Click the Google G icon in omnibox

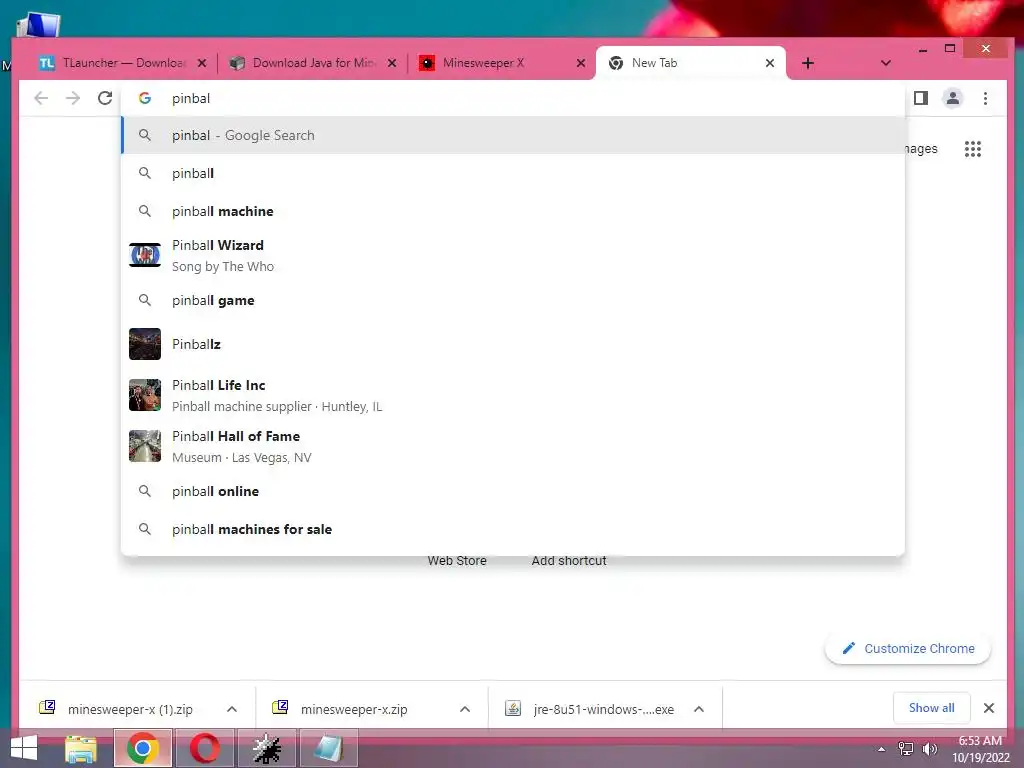click(x=145, y=99)
